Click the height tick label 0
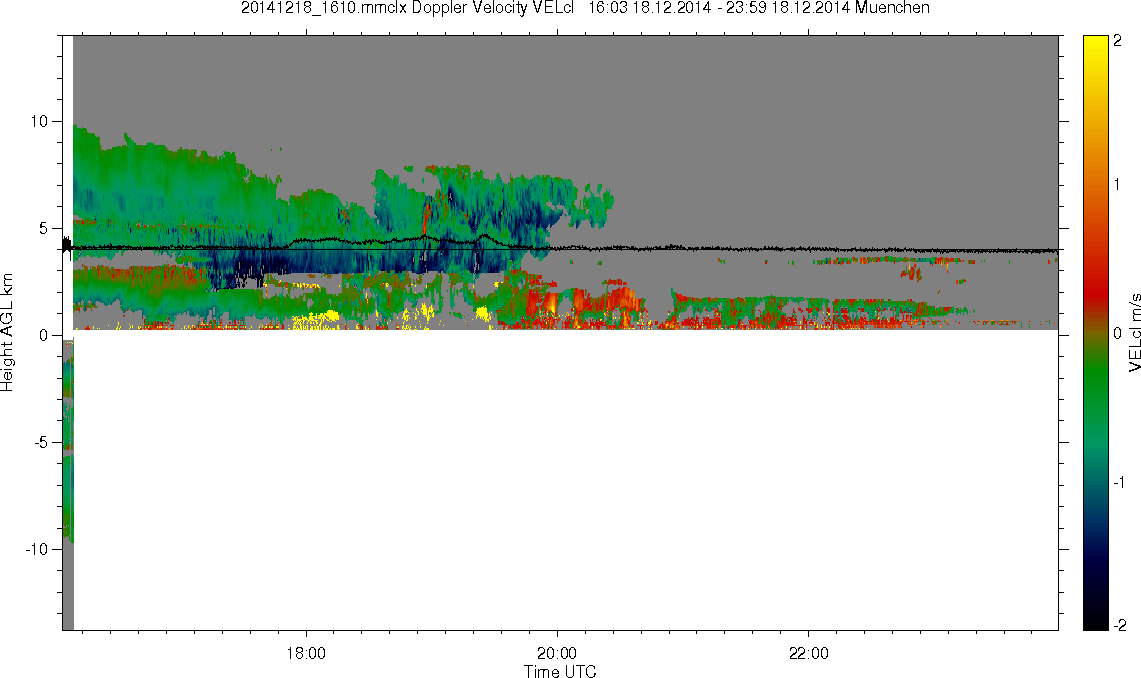This screenshot has width=1141, height=678. [44, 335]
